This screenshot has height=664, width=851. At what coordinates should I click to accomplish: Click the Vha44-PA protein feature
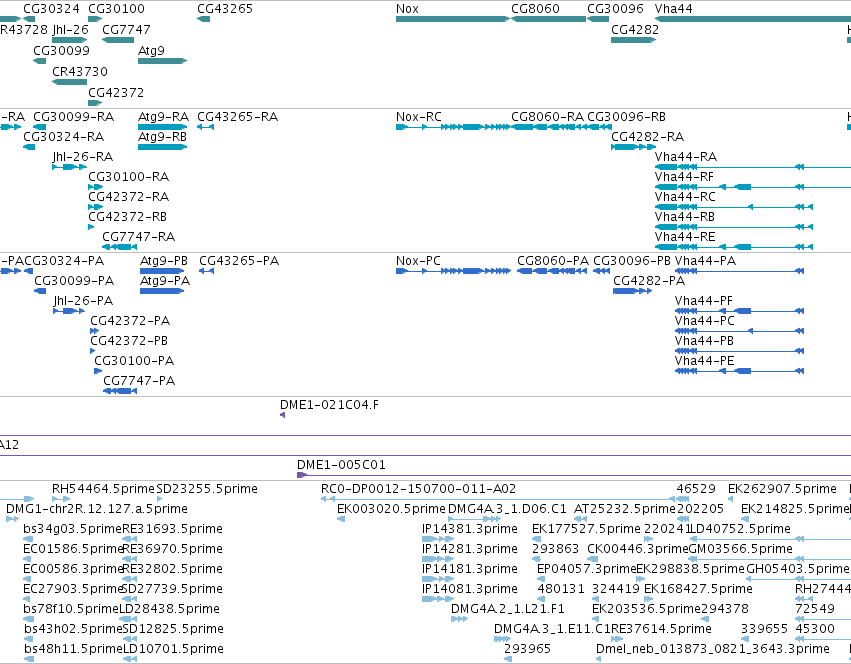[x=739, y=271]
